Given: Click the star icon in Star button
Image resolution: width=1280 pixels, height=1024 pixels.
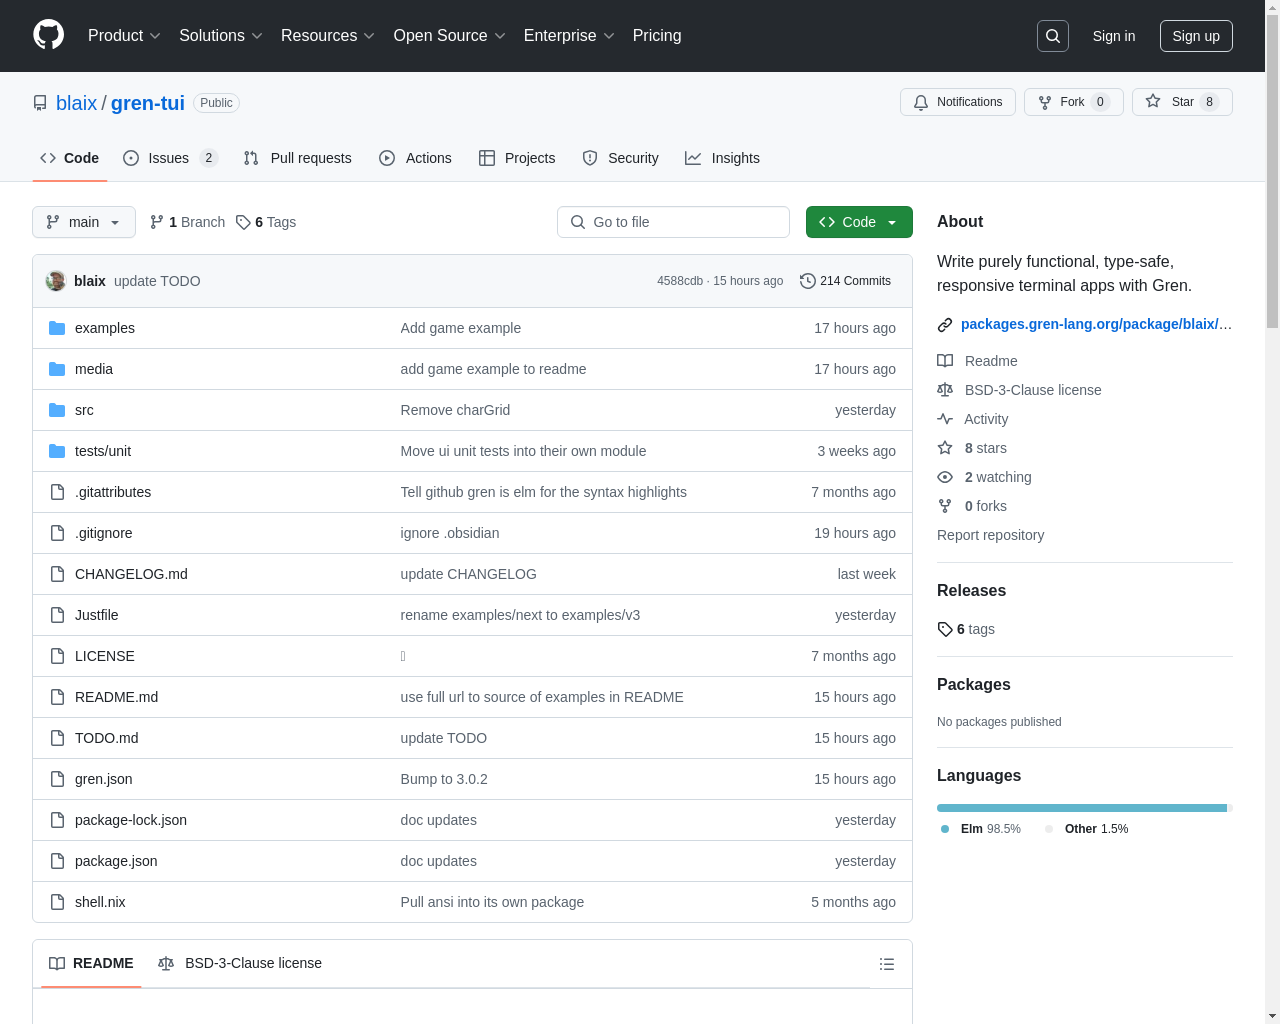Looking at the screenshot, I should 1153,101.
